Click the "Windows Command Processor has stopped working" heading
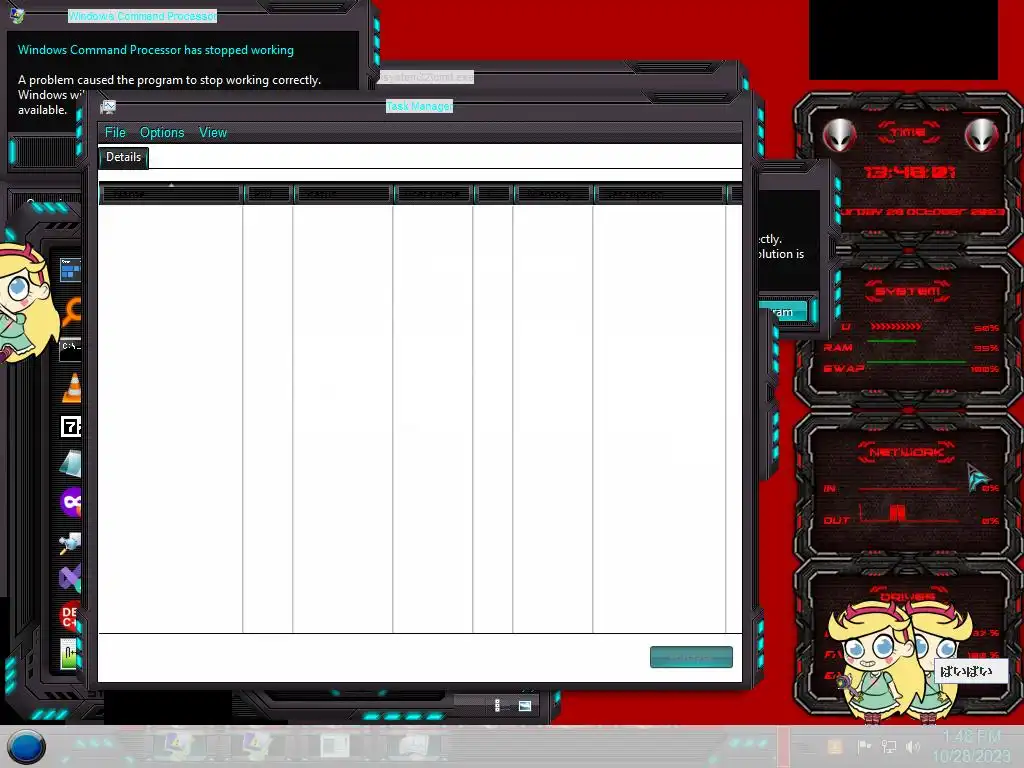The height and width of the screenshot is (768, 1024). pos(155,50)
